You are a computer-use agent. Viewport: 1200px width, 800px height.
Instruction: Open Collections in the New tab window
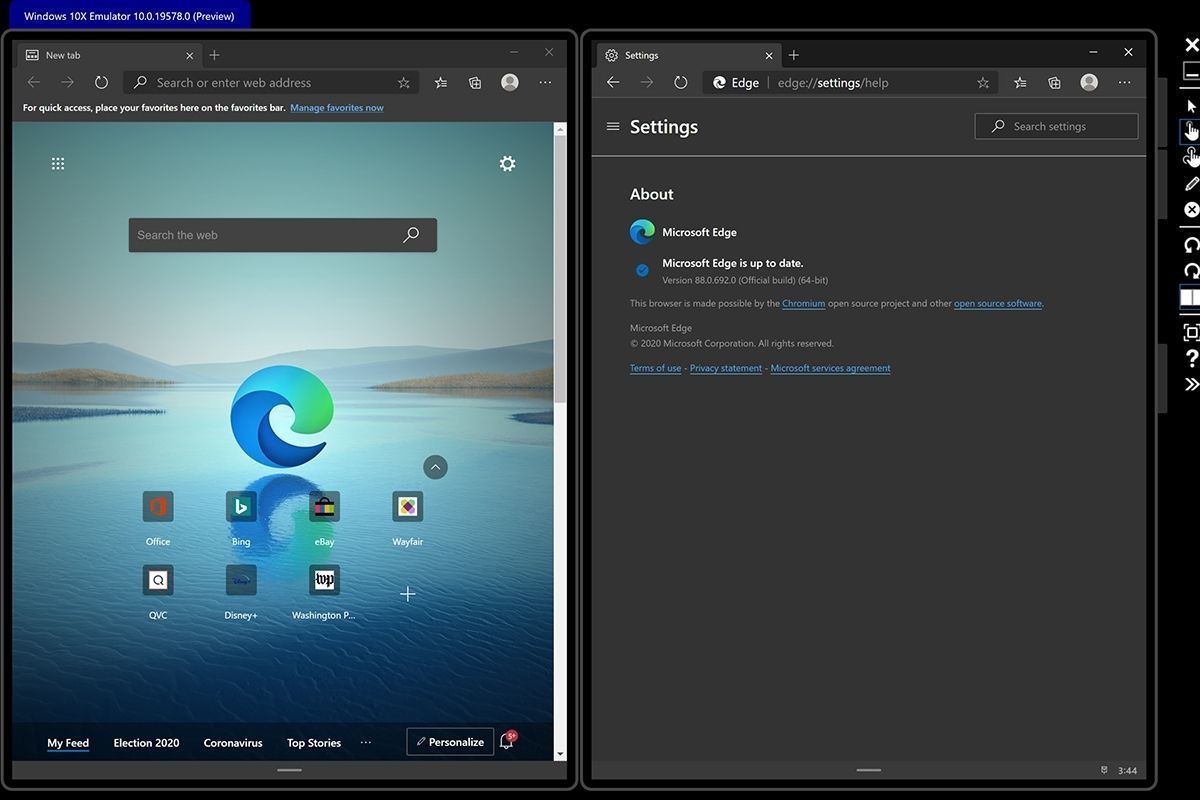point(476,83)
